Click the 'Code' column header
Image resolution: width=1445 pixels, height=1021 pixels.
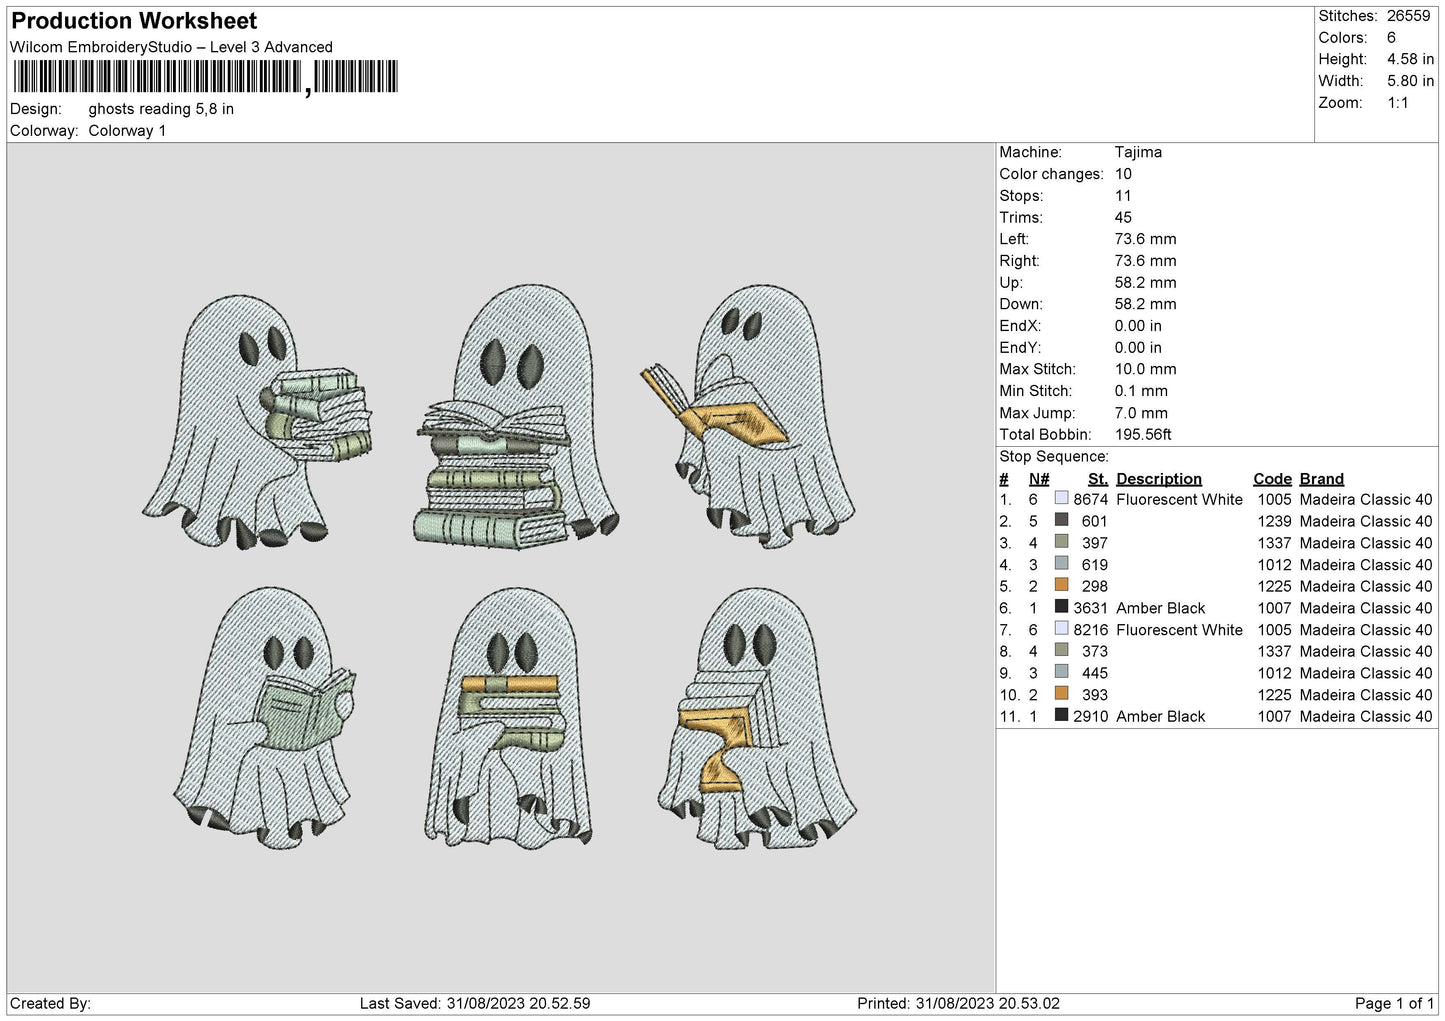pos(1272,479)
